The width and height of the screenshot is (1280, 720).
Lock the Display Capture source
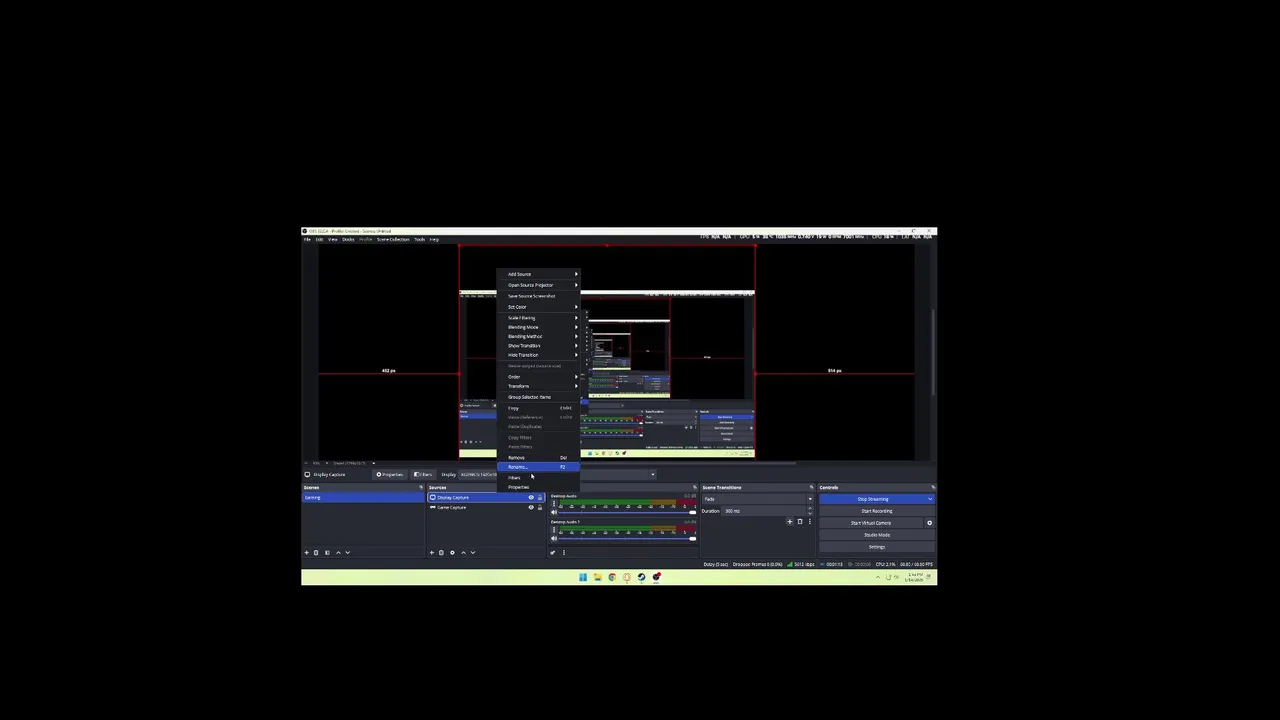(x=540, y=497)
